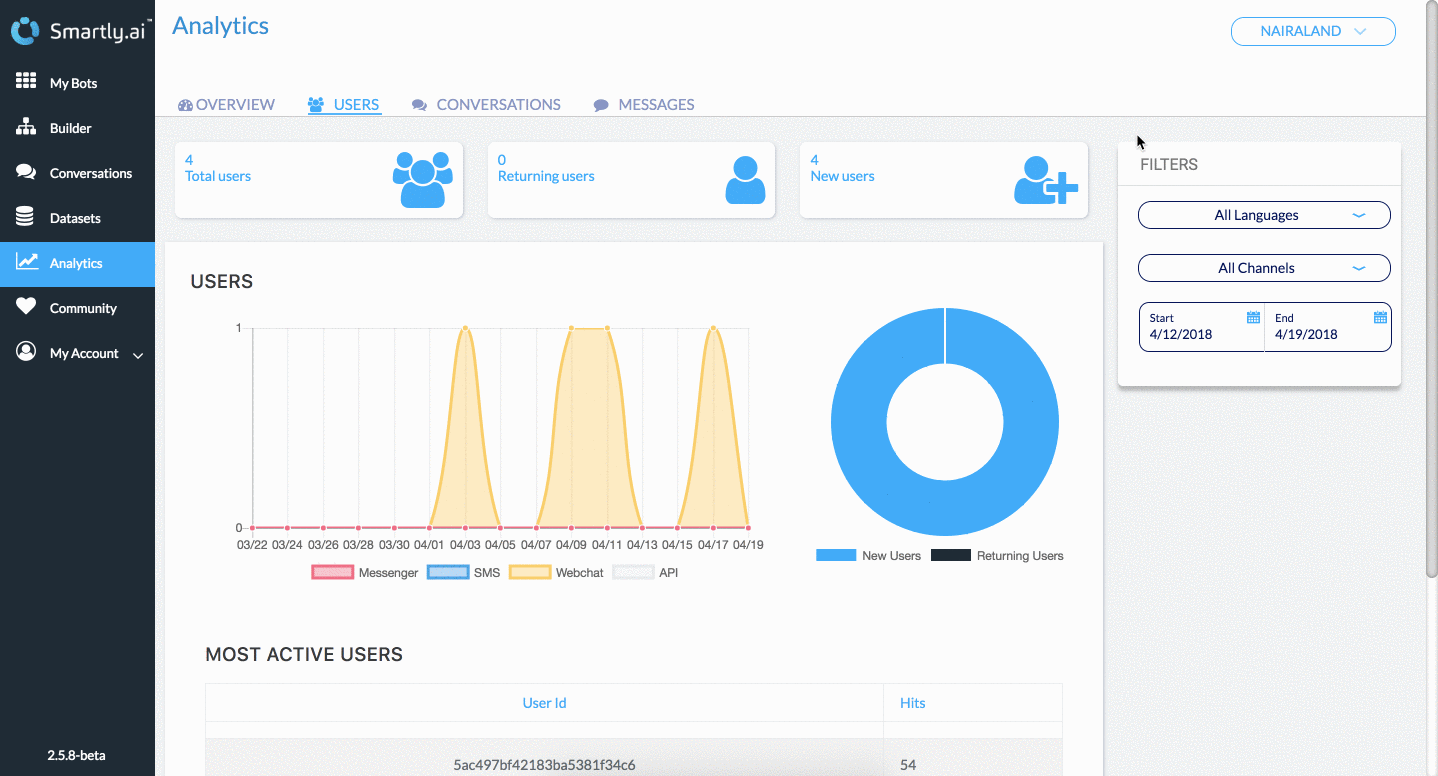Click the Users tab group icon
Screen dimensions: 1438x776
point(316,104)
